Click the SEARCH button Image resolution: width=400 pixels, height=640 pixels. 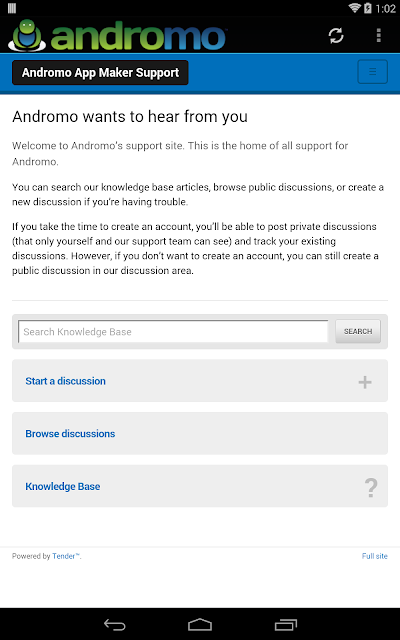pos(358,331)
